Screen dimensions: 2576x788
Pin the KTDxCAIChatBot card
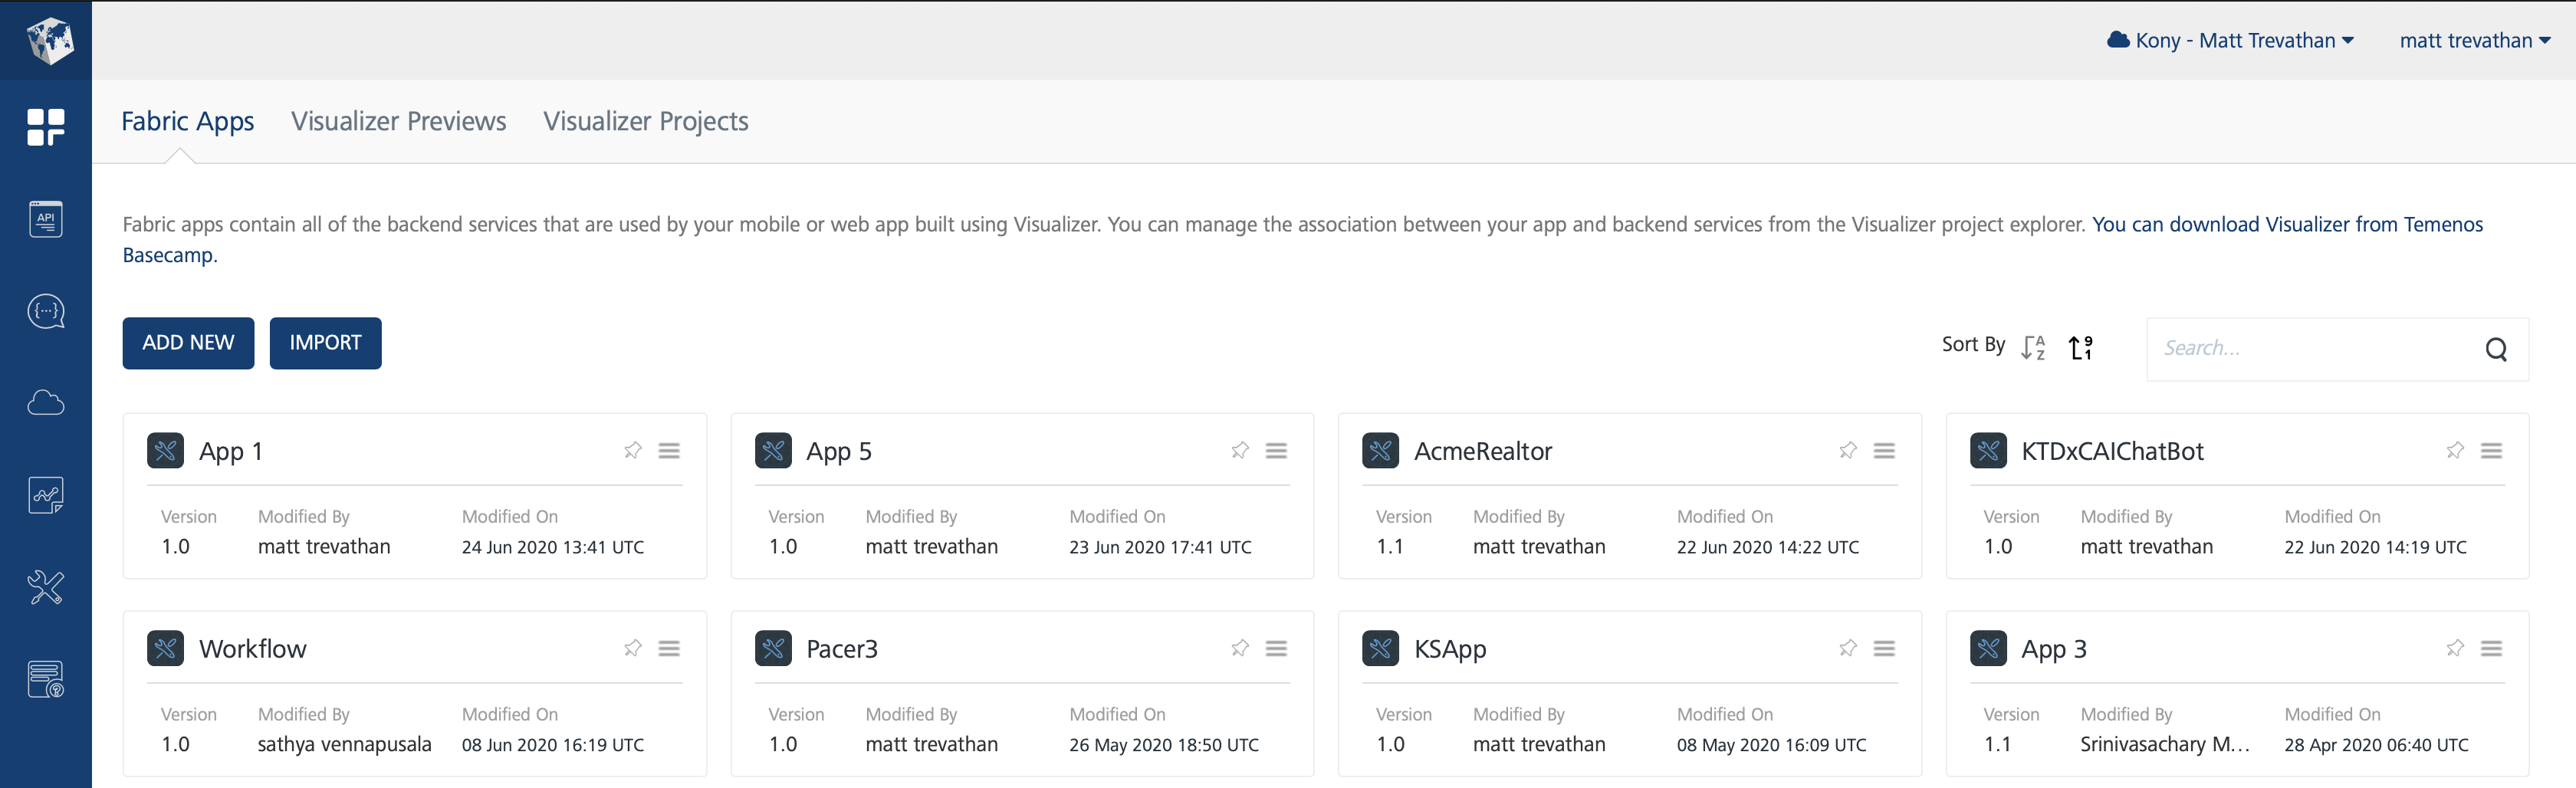[x=2455, y=450]
